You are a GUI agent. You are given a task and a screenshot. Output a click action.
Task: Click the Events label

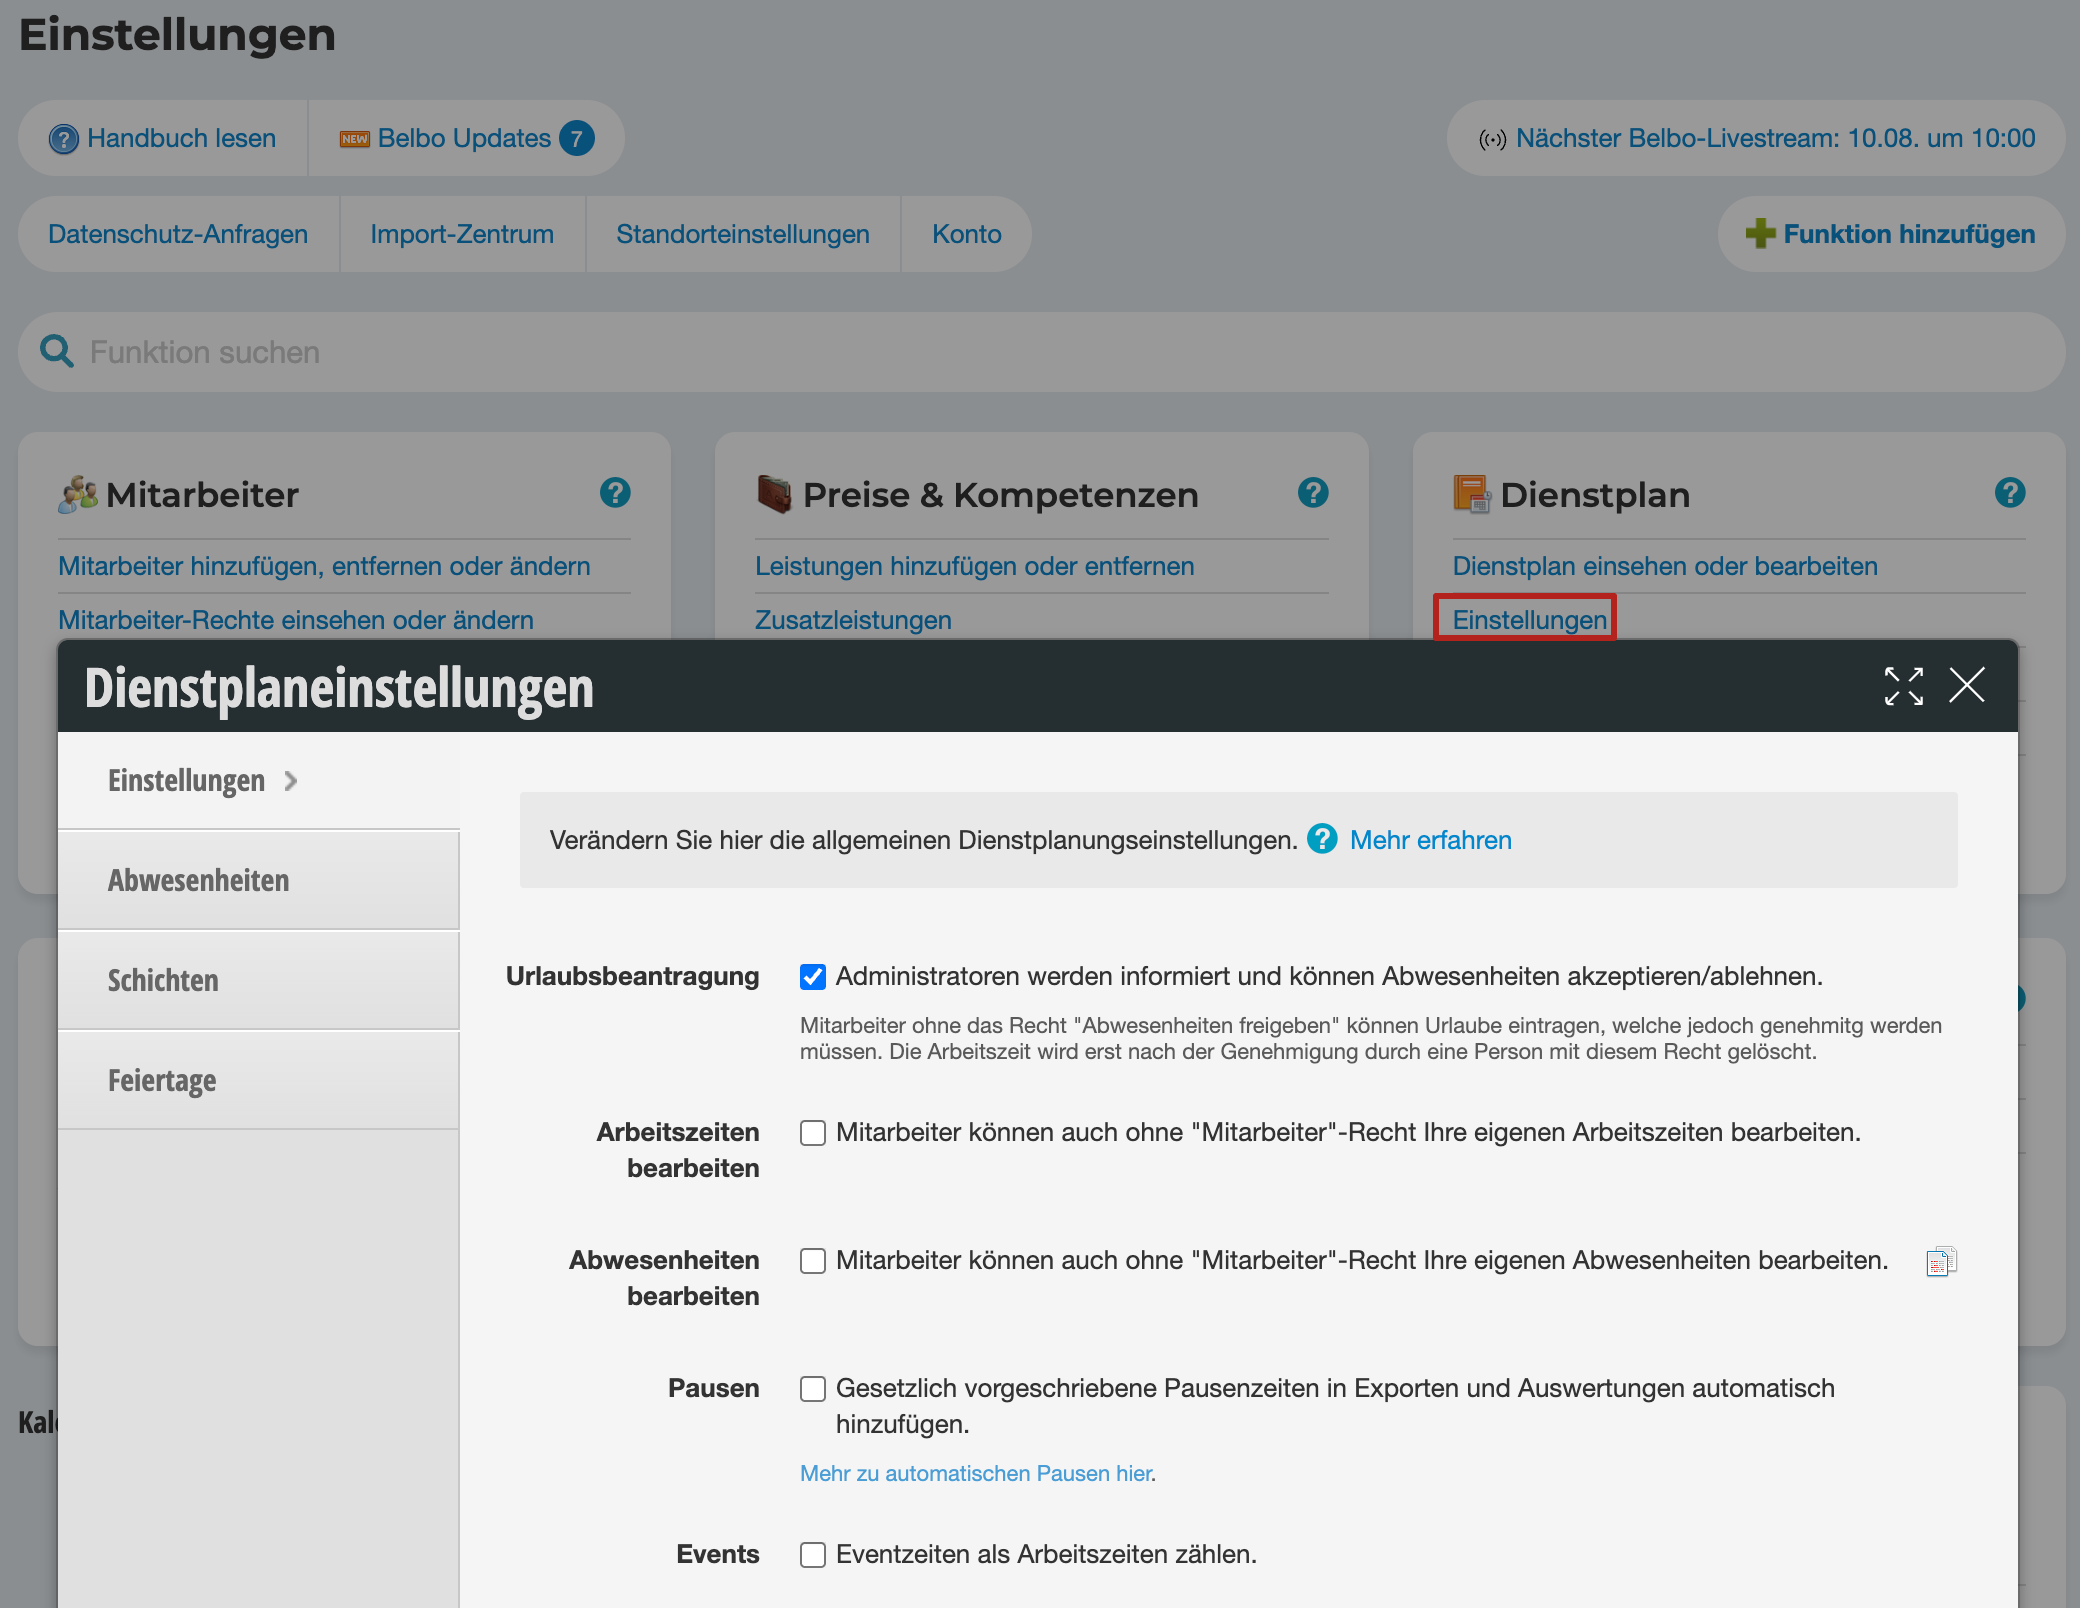click(718, 1554)
